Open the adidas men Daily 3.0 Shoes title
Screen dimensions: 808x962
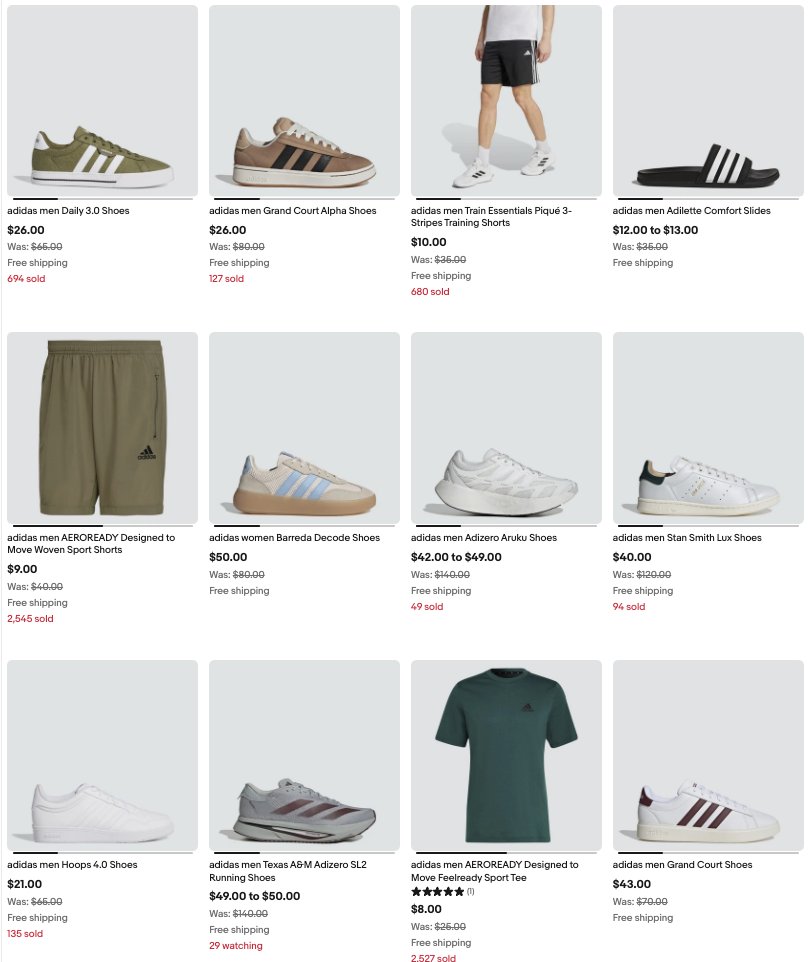(x=68, y=210)
